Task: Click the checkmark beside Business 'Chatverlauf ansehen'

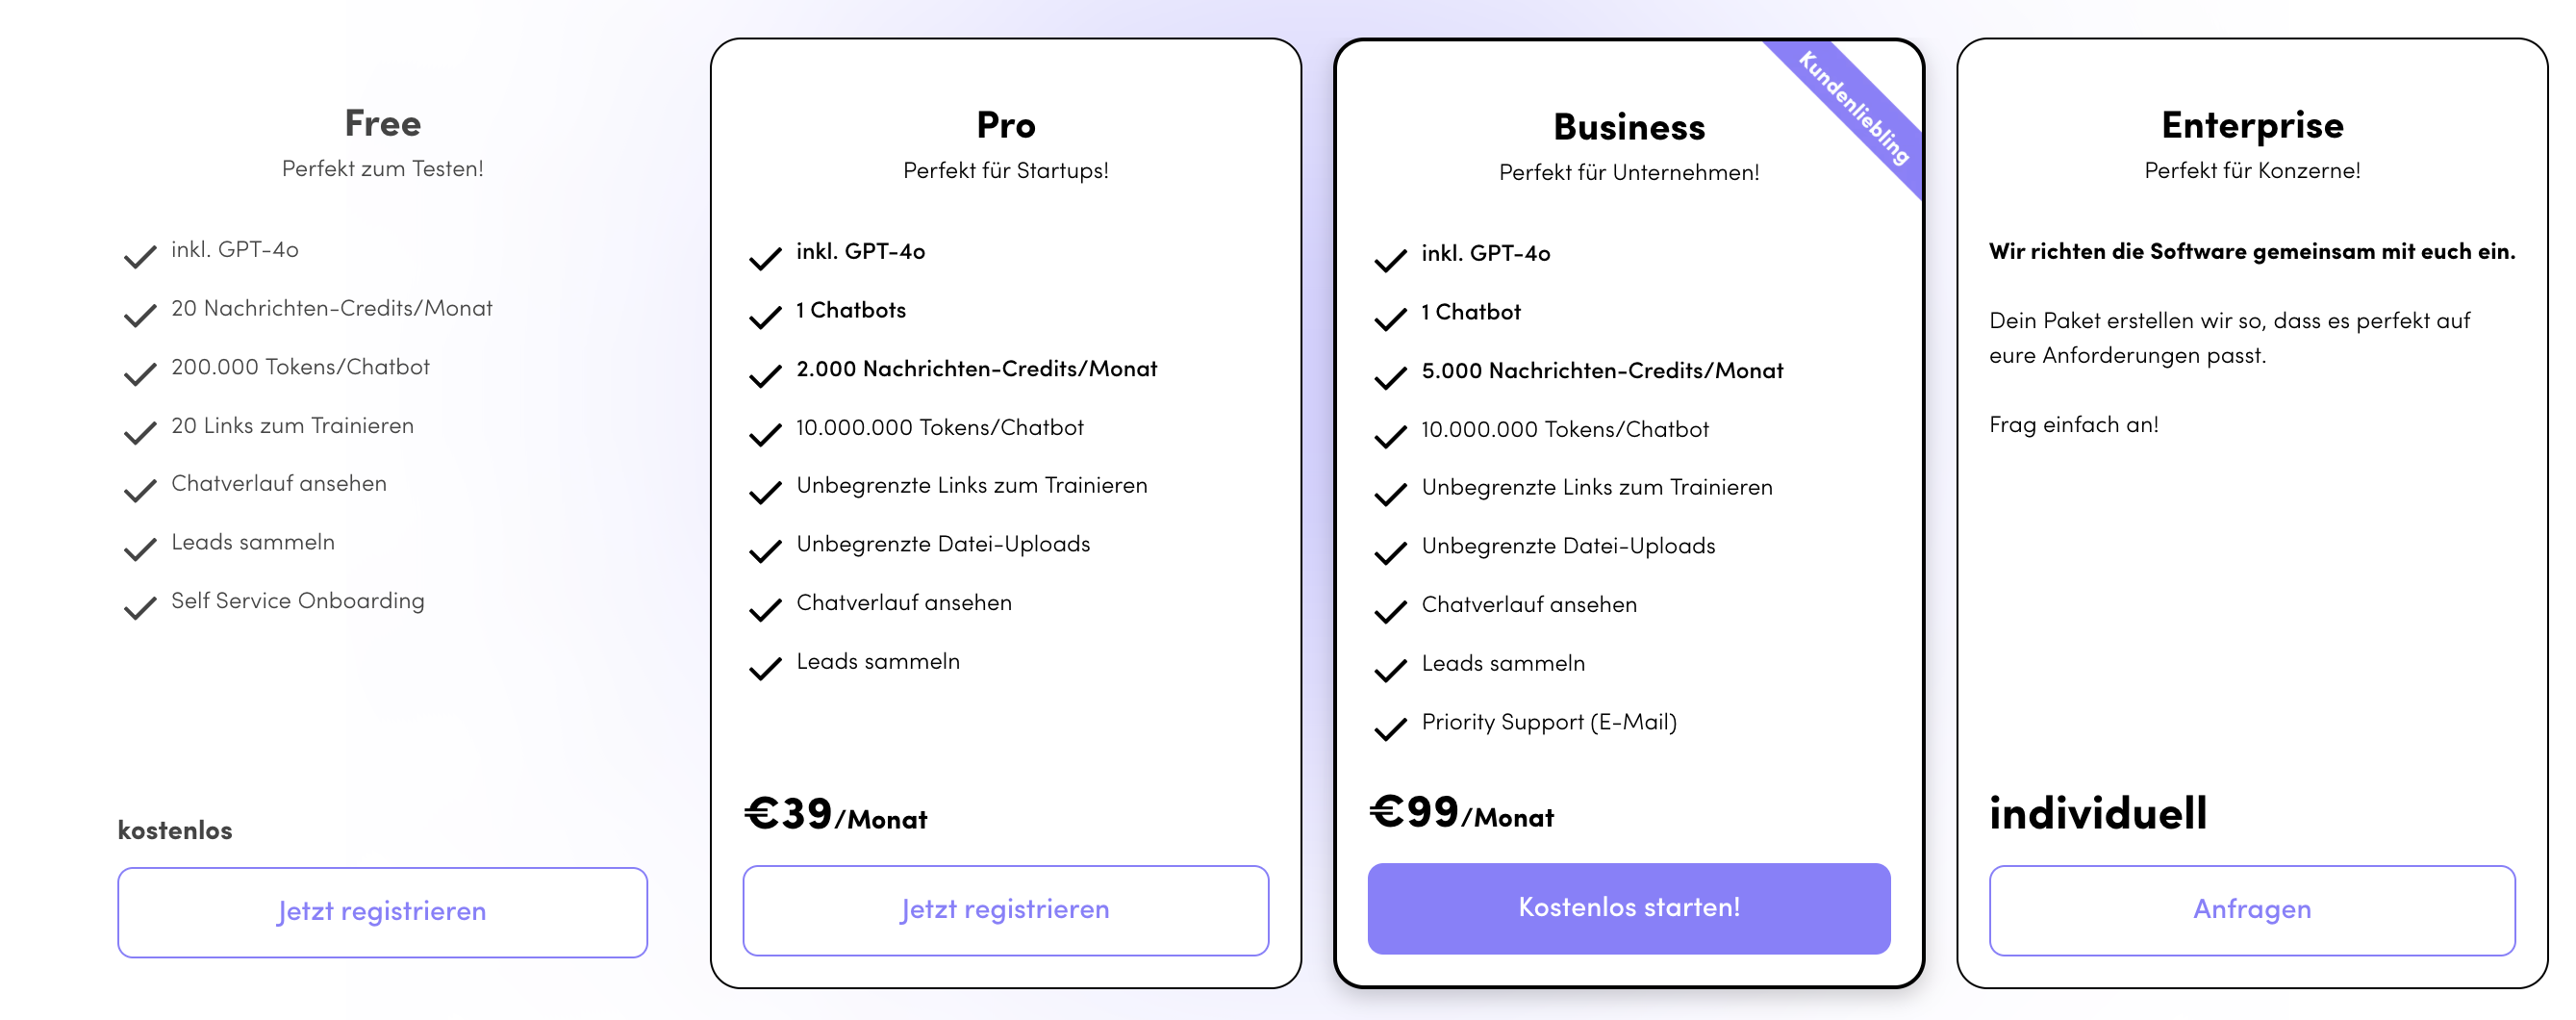Action: coord(1390,611)
